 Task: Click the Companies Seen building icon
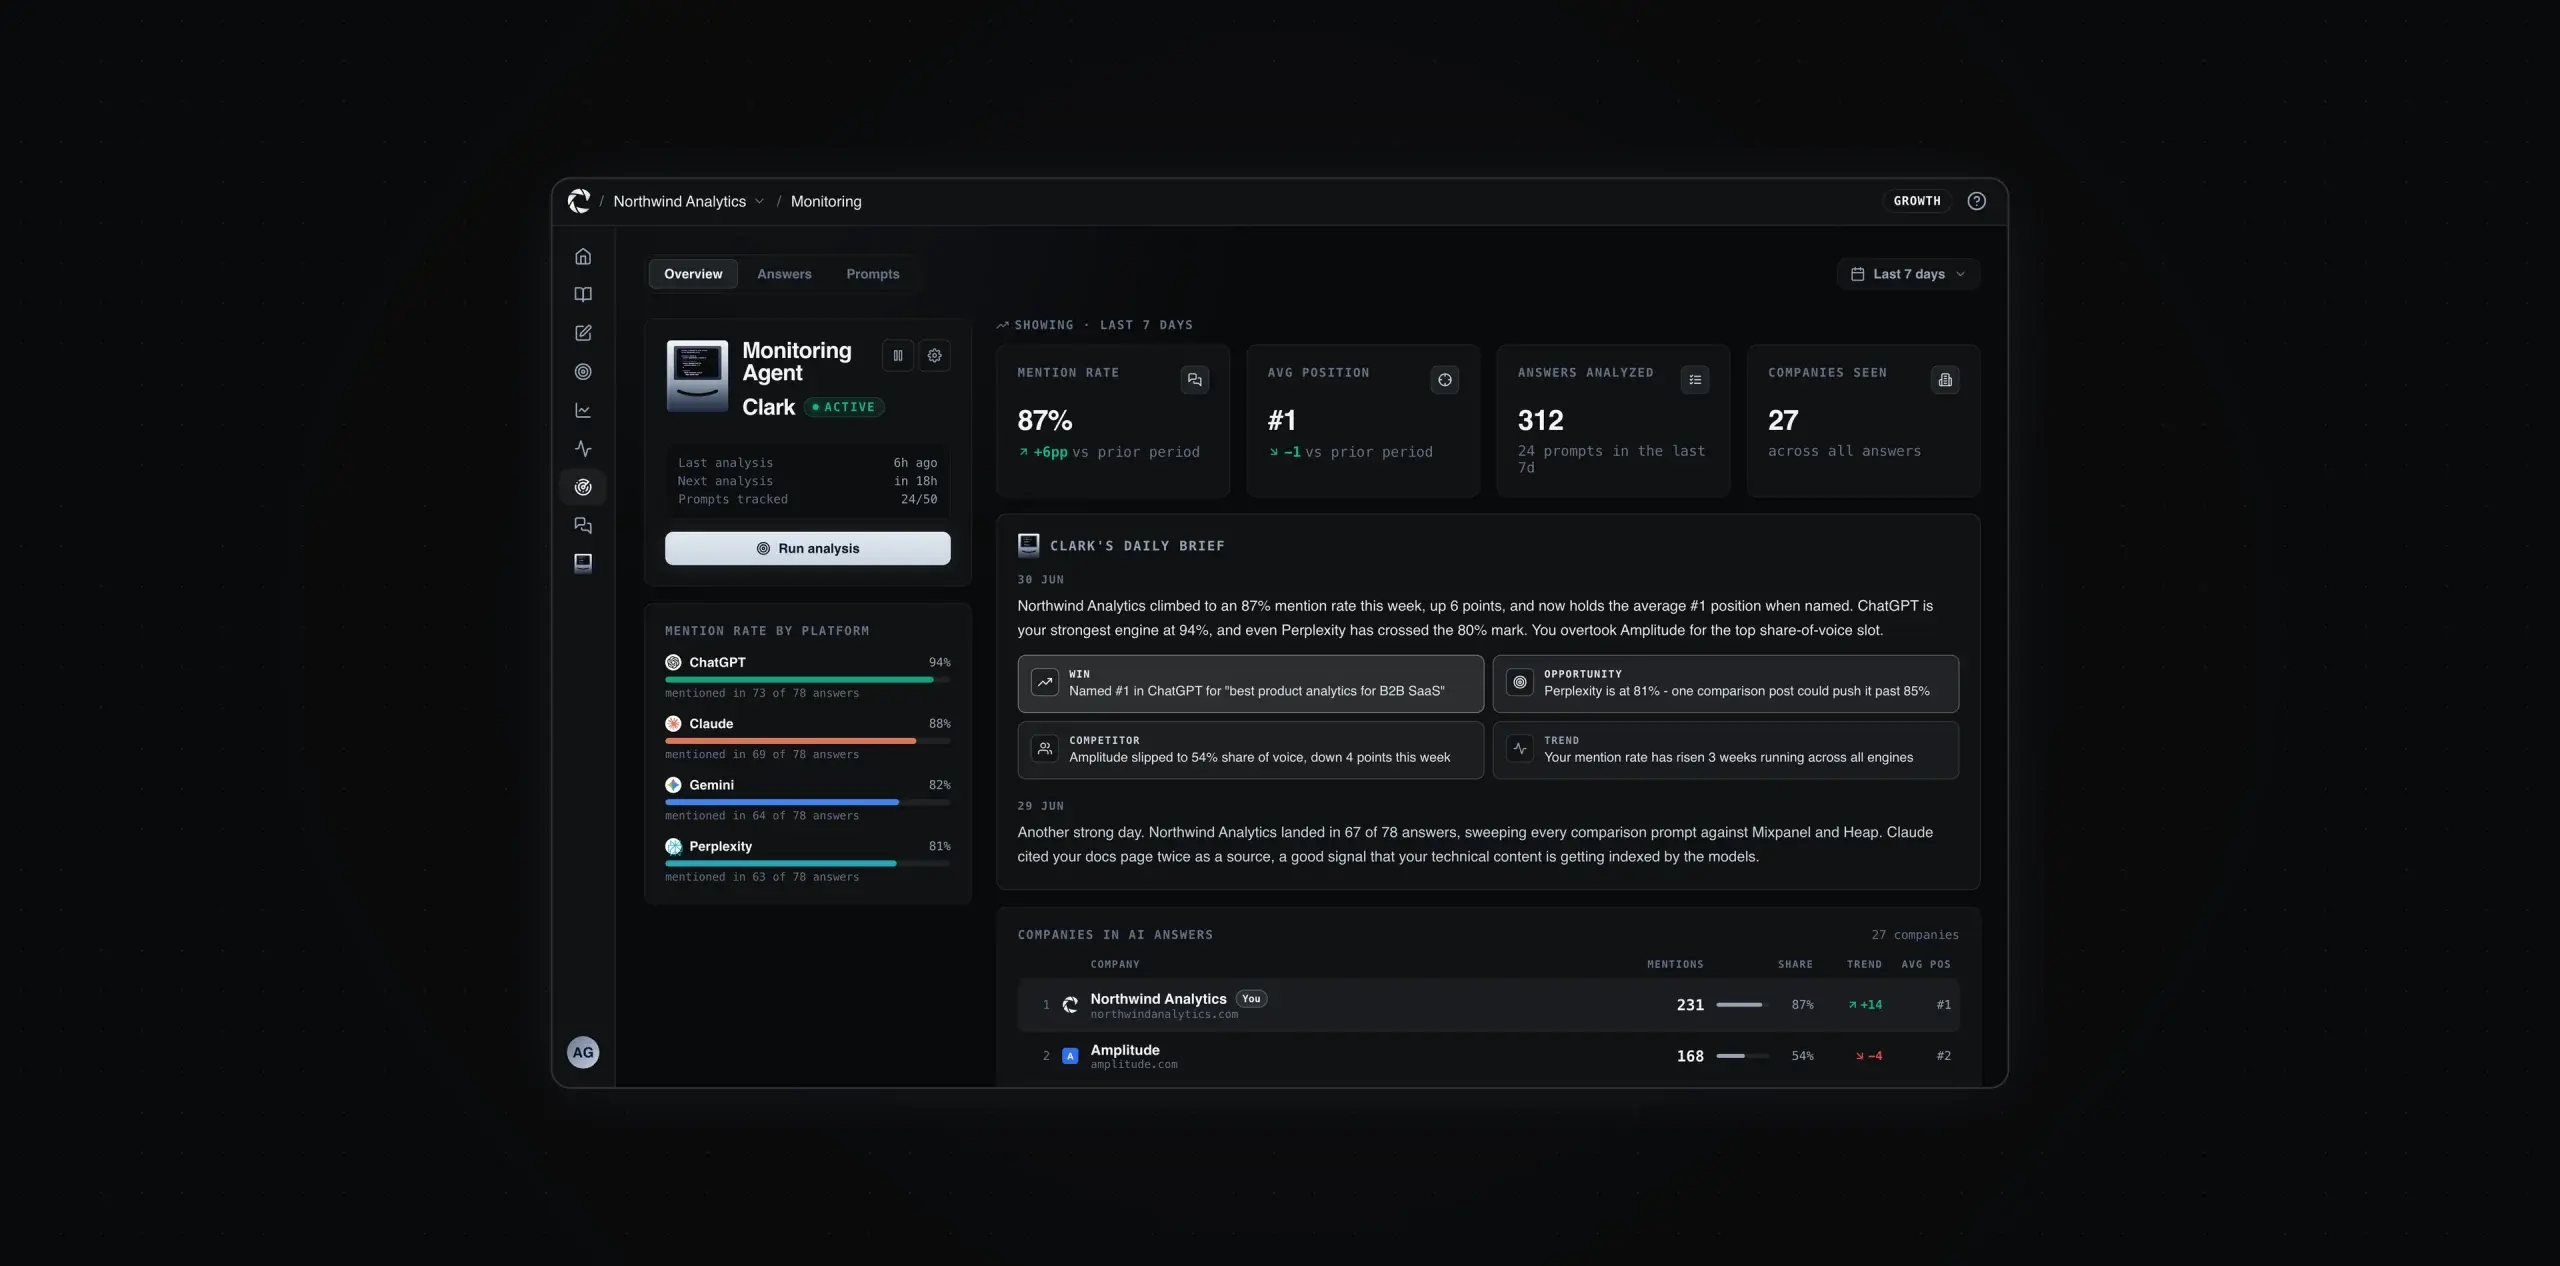(1945, 380)
